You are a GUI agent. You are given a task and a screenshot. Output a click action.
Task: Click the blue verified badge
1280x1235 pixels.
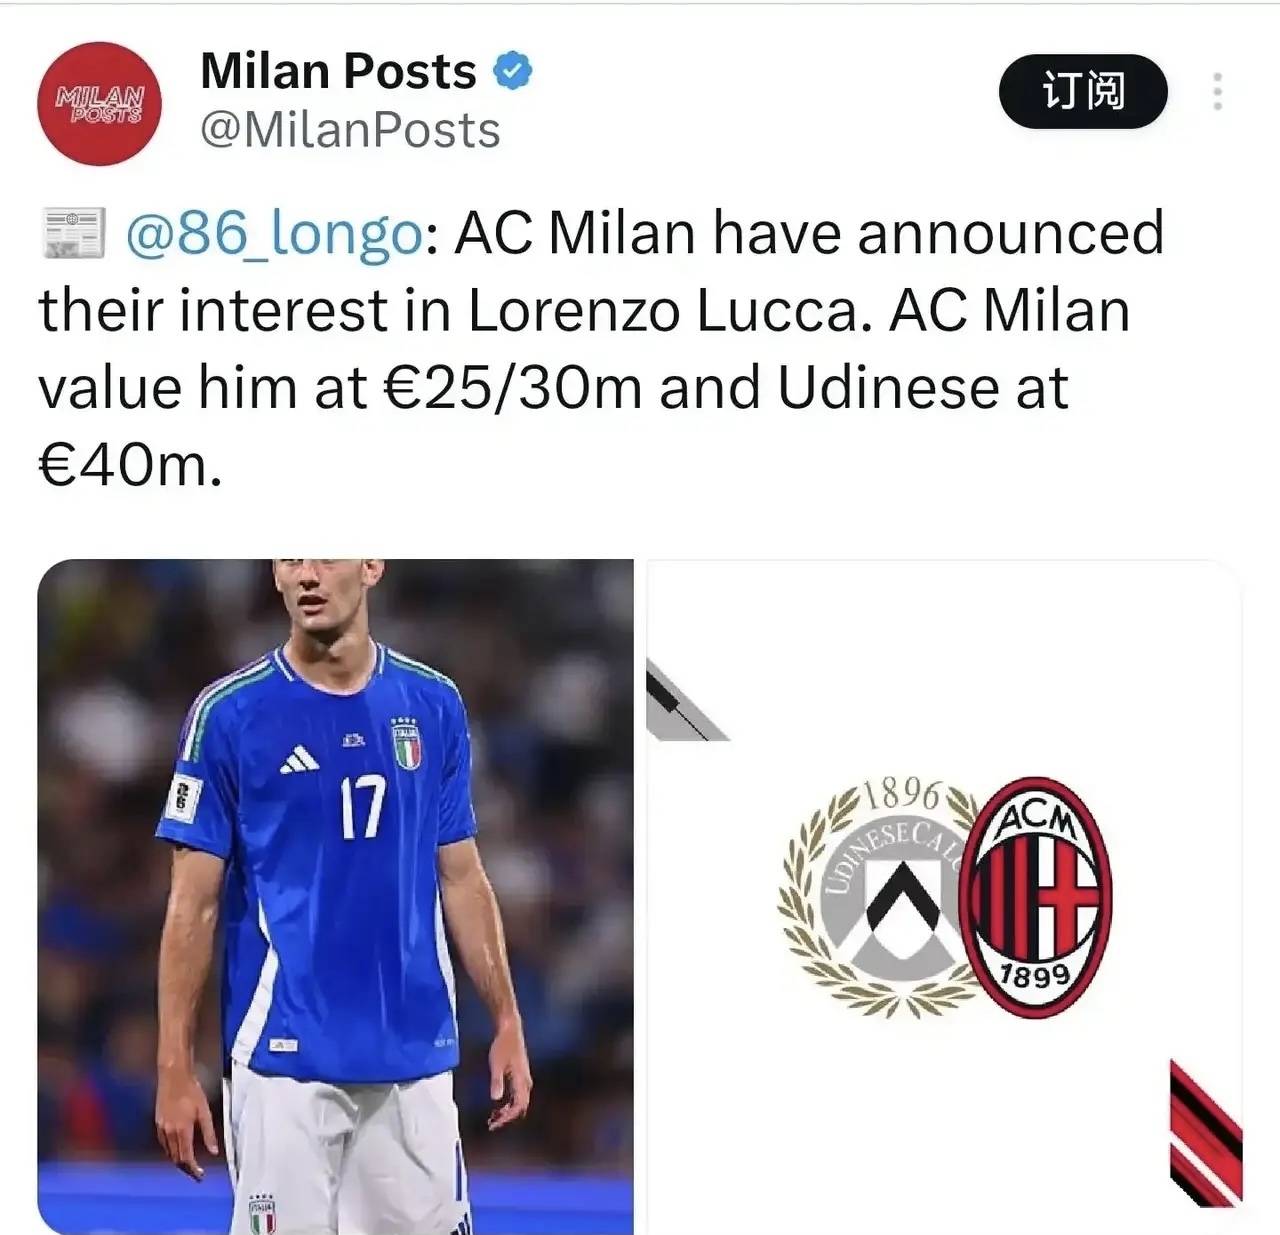coord(514,71)
